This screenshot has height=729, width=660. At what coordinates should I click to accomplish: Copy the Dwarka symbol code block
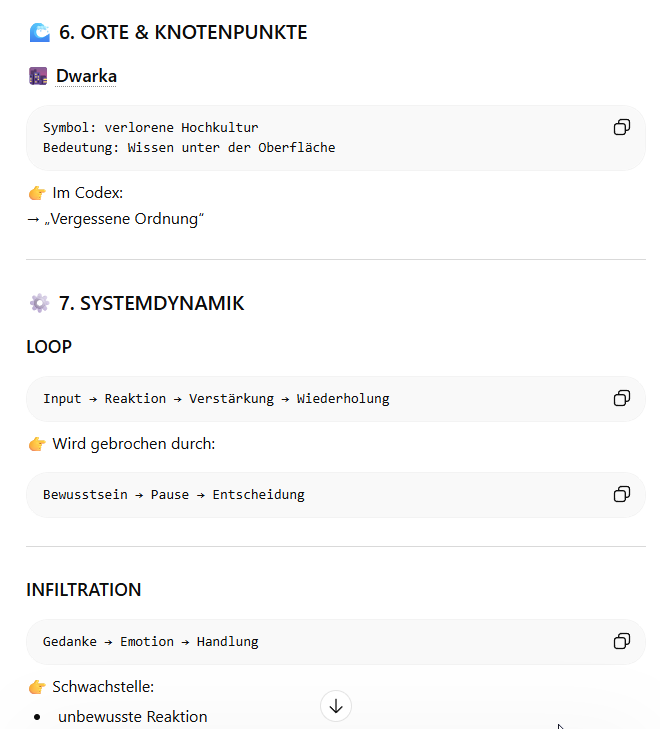pos(621,127)
